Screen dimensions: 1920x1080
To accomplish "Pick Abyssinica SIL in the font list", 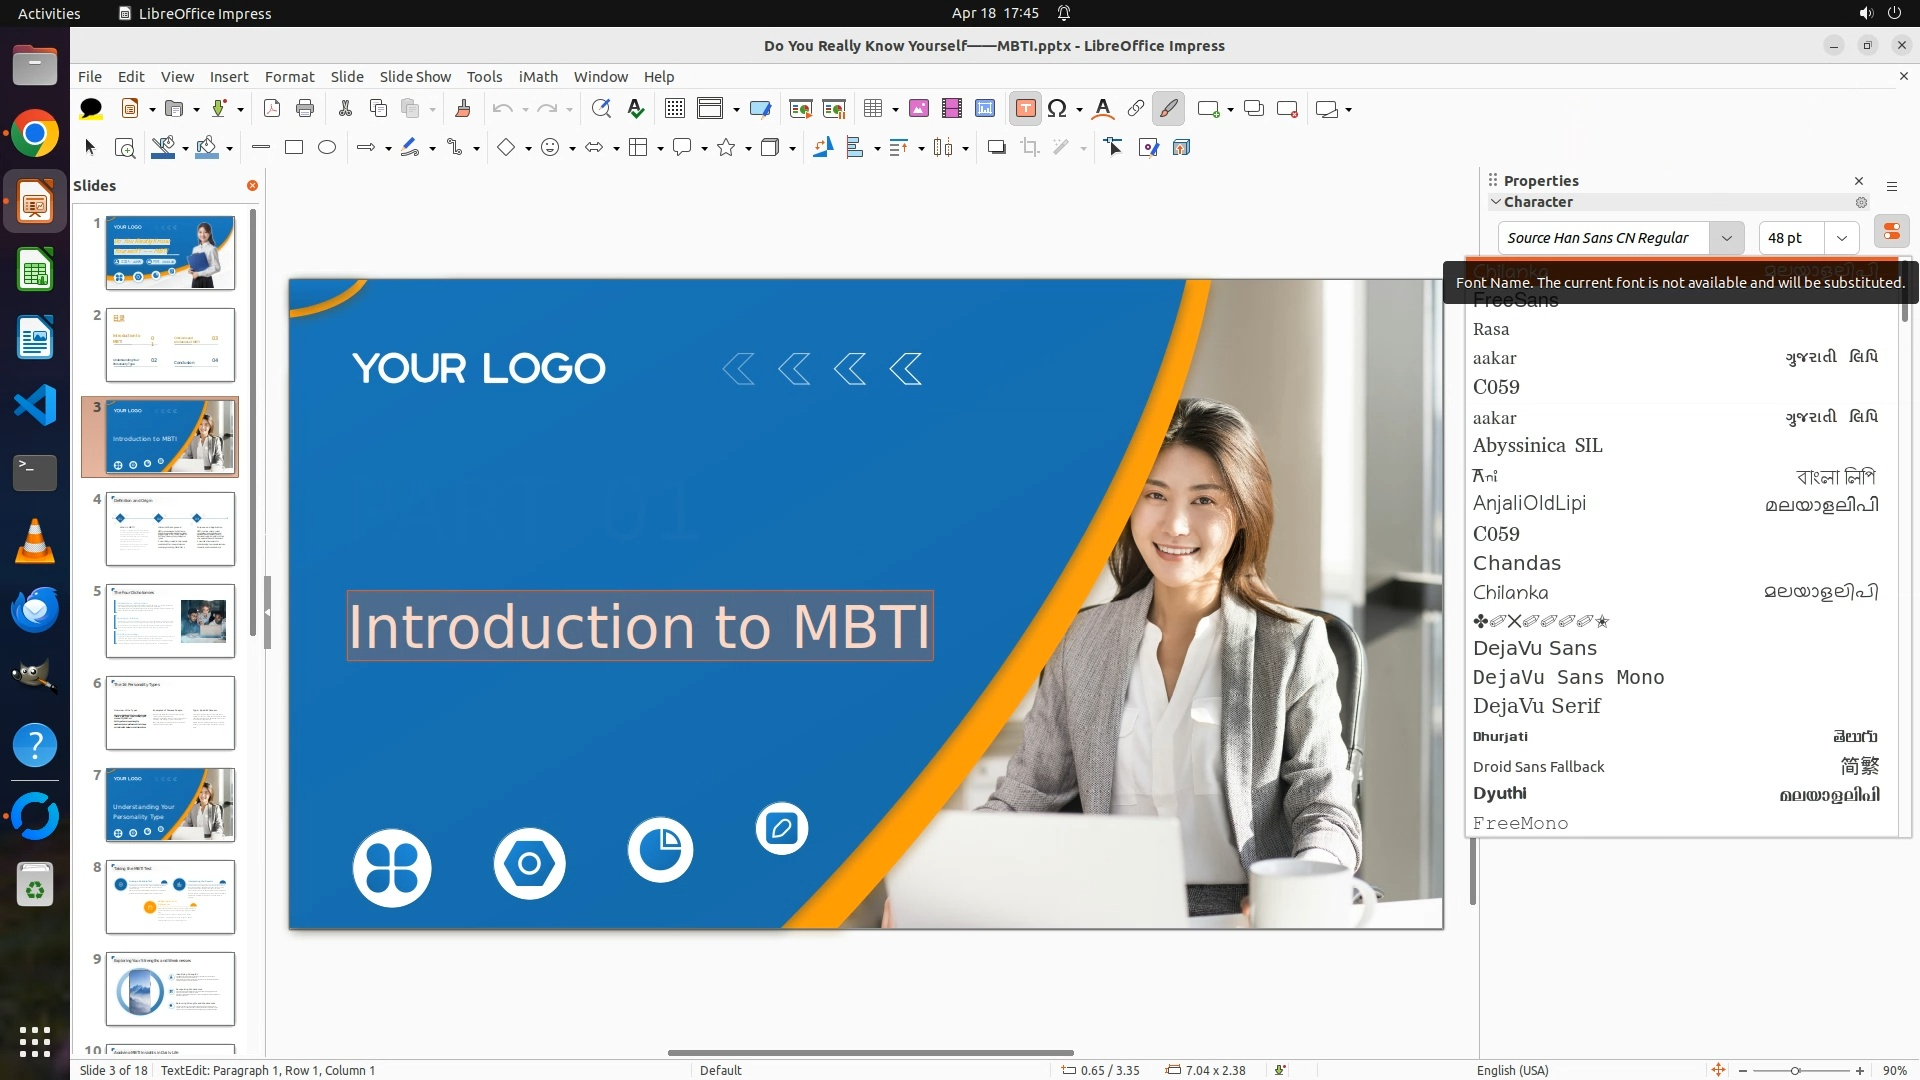I will click(x=1537, y=446).
